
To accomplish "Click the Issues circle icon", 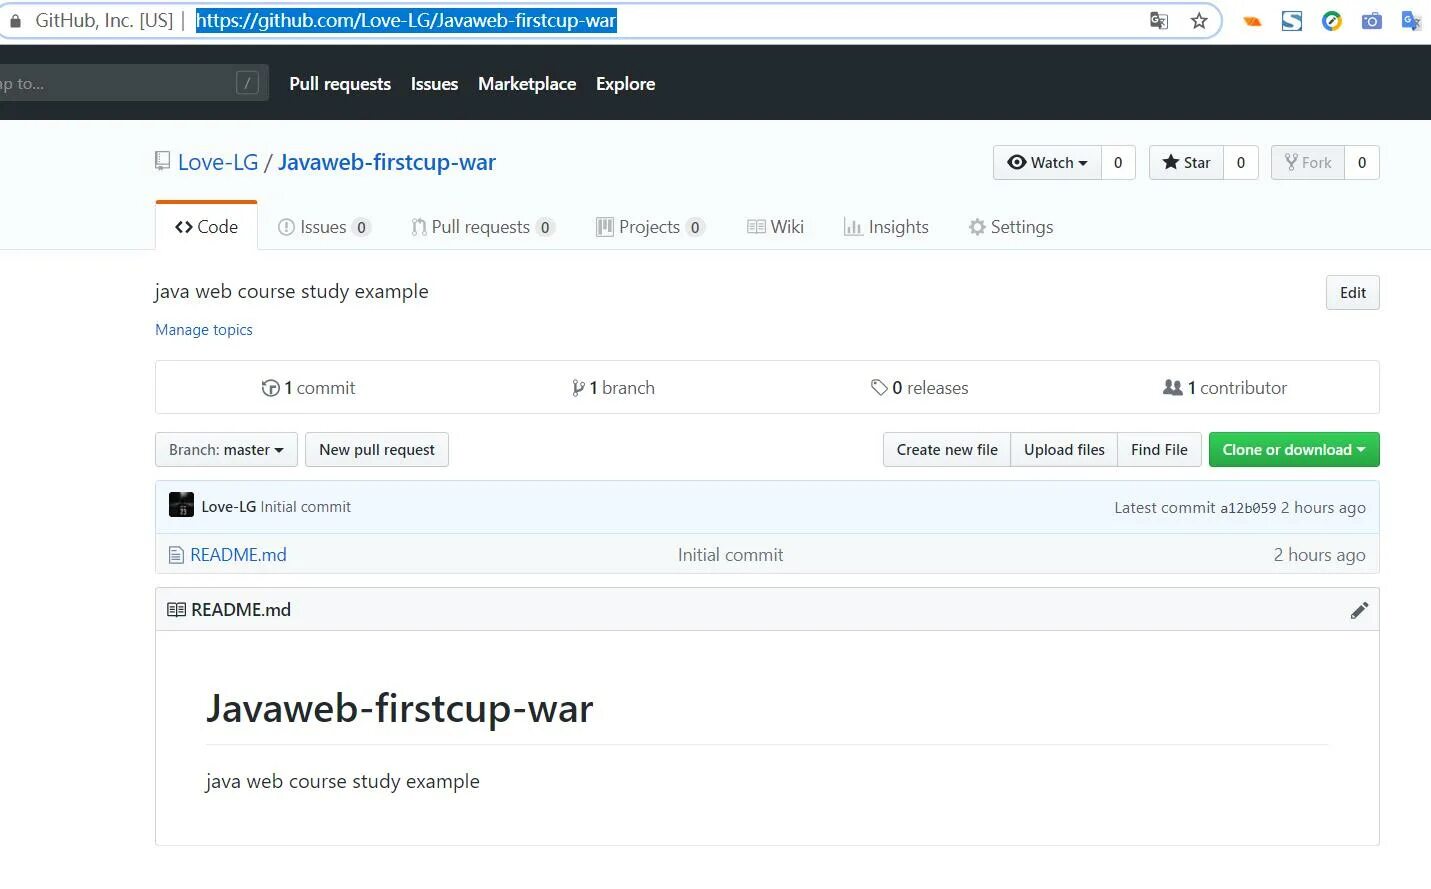I will 287,227.
